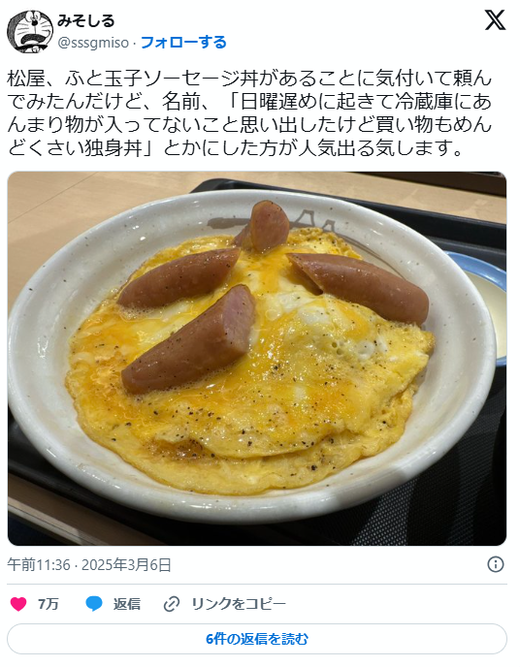This screenshot has height=667, width=520.
Task: Click the chain link copy icon
Action: [x=171, y=604]
